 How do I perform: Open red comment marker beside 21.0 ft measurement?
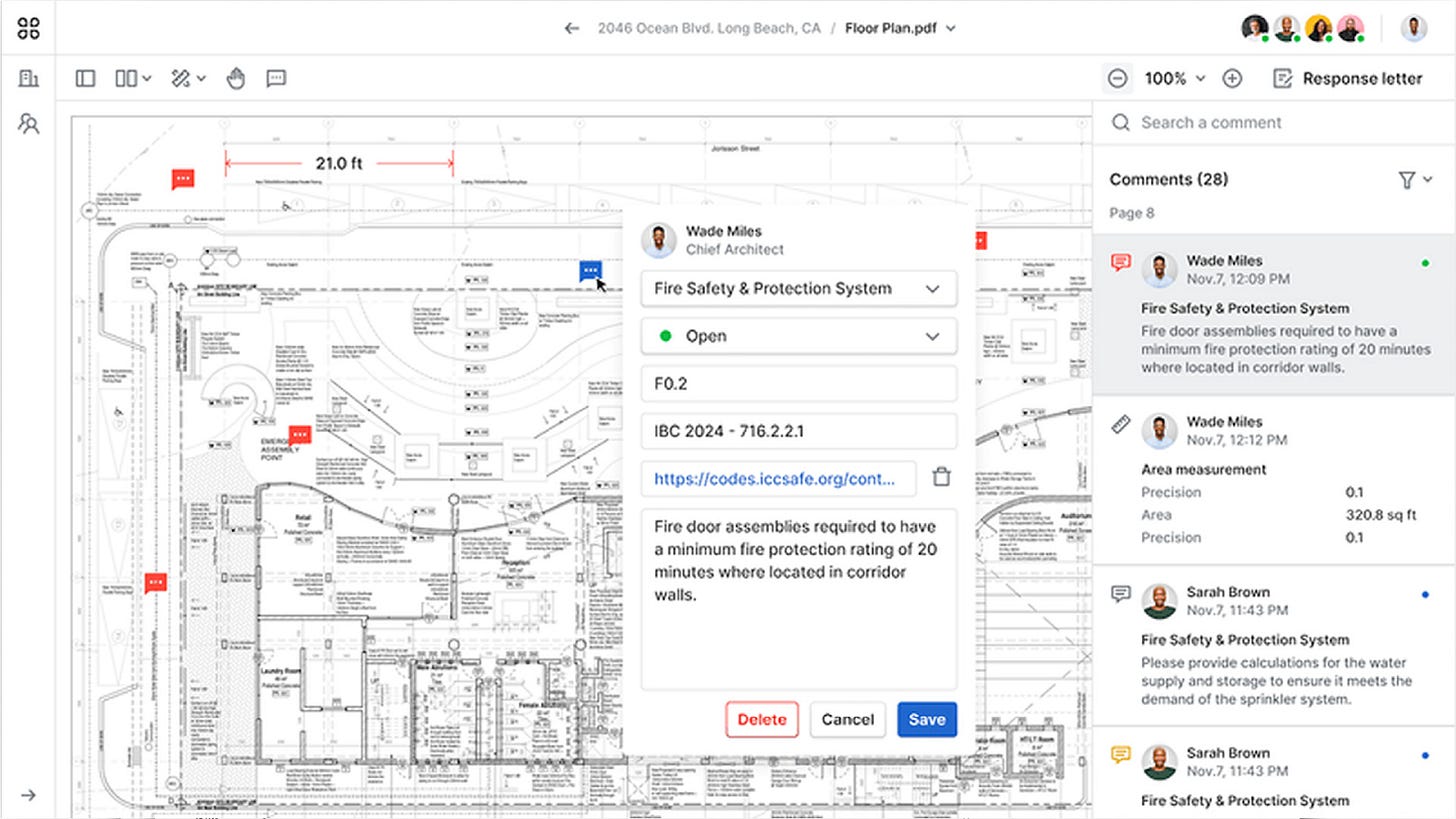click(x=182, y=179)
